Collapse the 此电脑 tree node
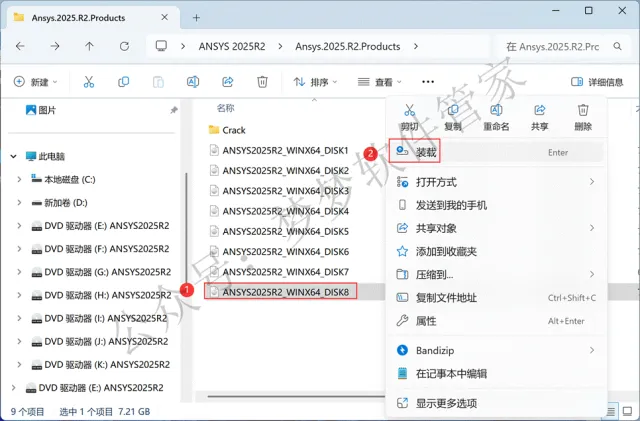640x421 pixels. 13,156
